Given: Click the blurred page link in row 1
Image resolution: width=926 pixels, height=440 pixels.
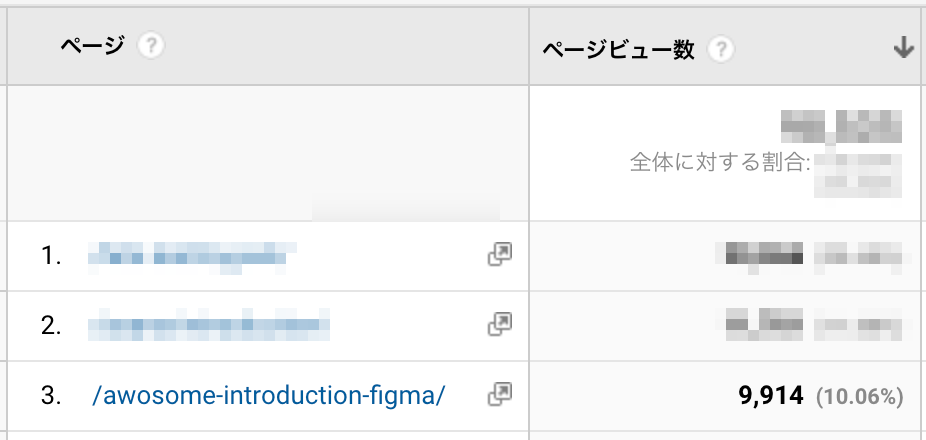Looking at the screenshot, I should tap(187, 256).
